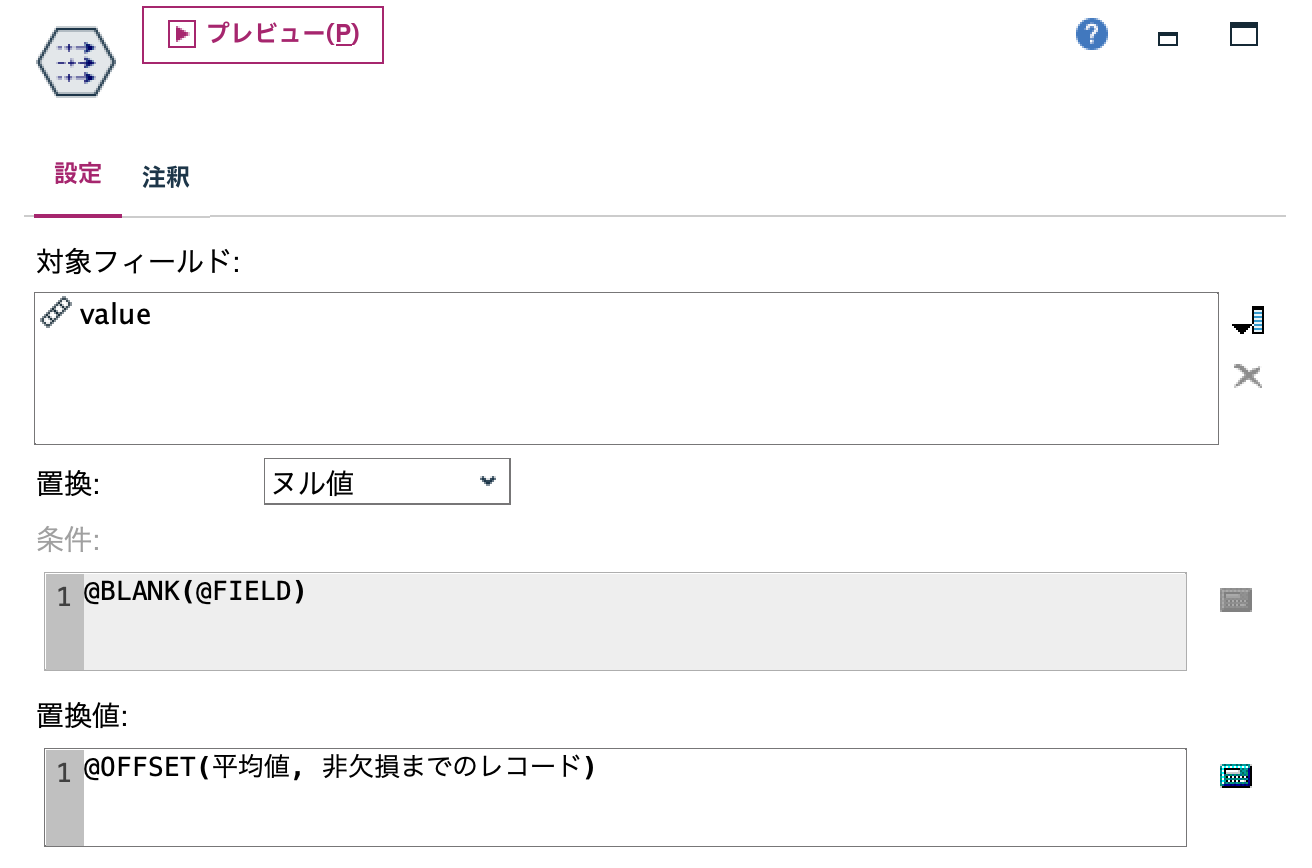Click the chain-link icon next to value
The image size is (1312, 868).
click(58, 313)
